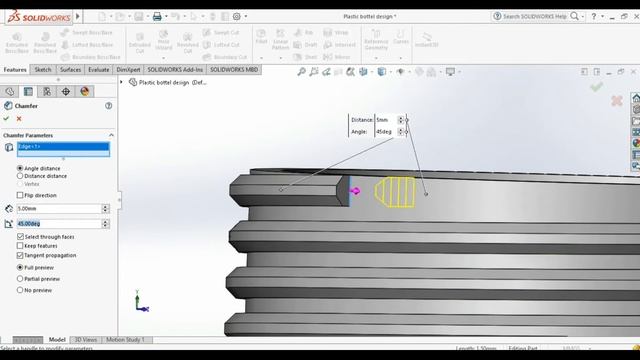
Task: Open View Orientation cube icon
Action: click(363, 72)
